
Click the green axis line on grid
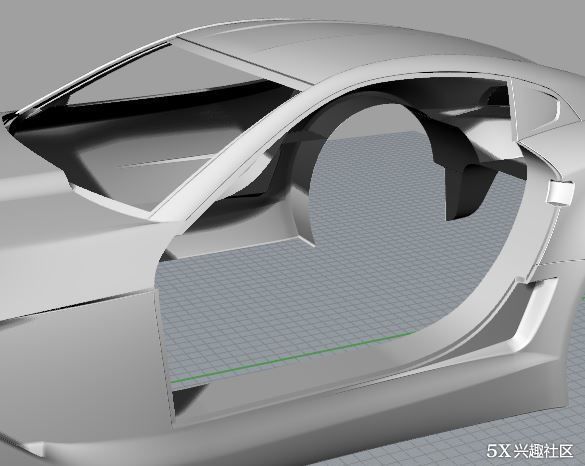coord(293,356)
